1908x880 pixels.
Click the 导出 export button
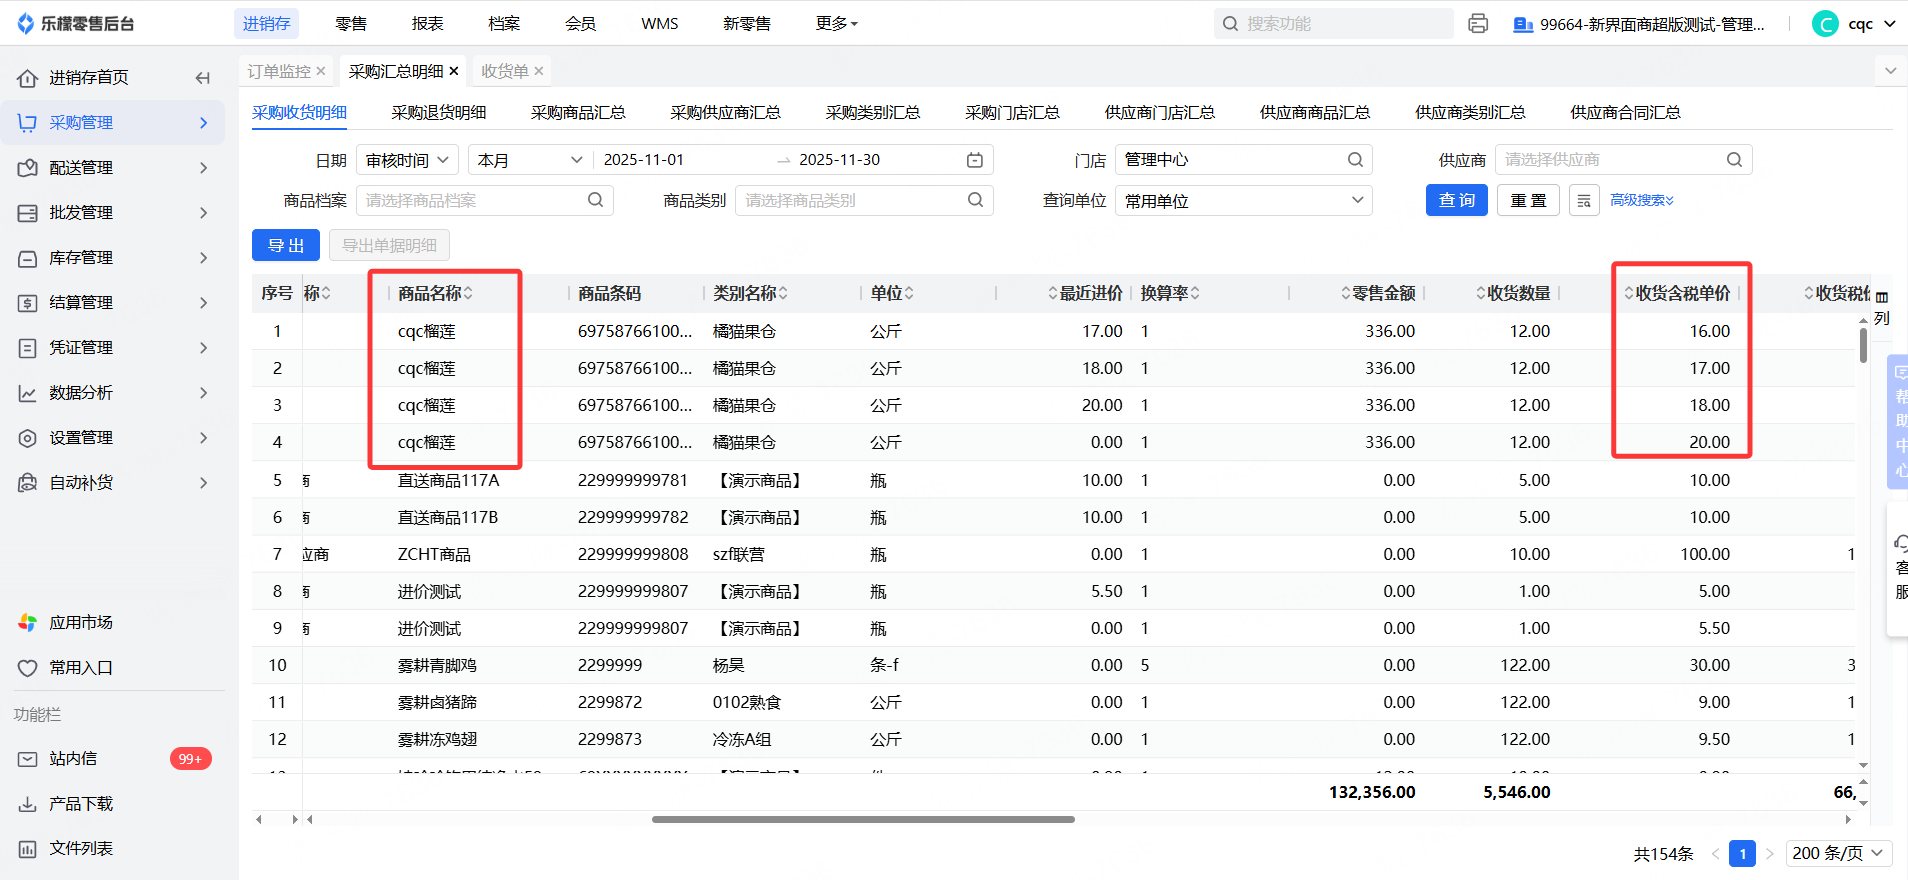click(x=286, y=246)
